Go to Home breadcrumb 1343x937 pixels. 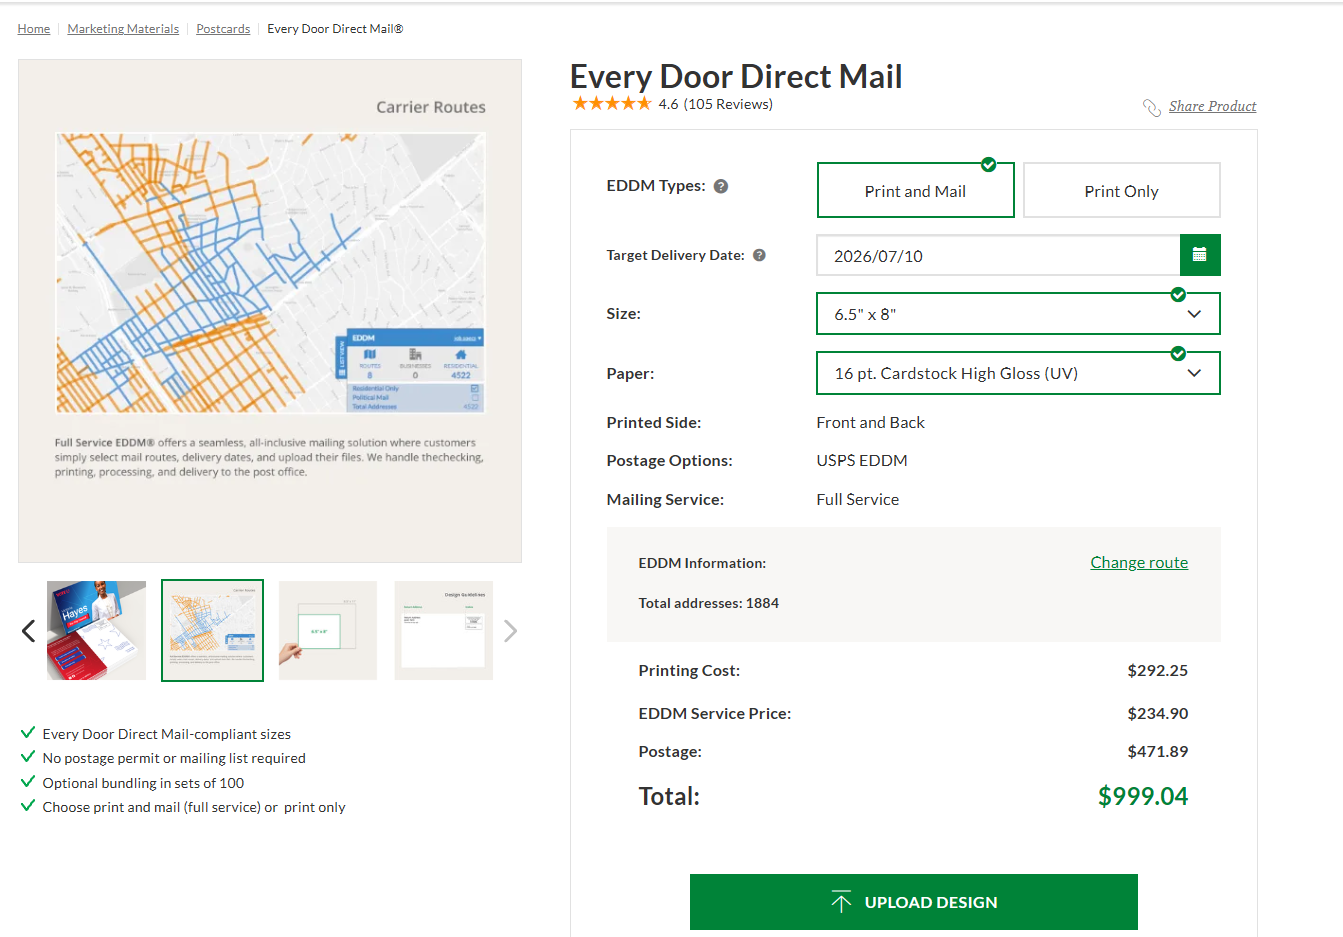point(34,29)
